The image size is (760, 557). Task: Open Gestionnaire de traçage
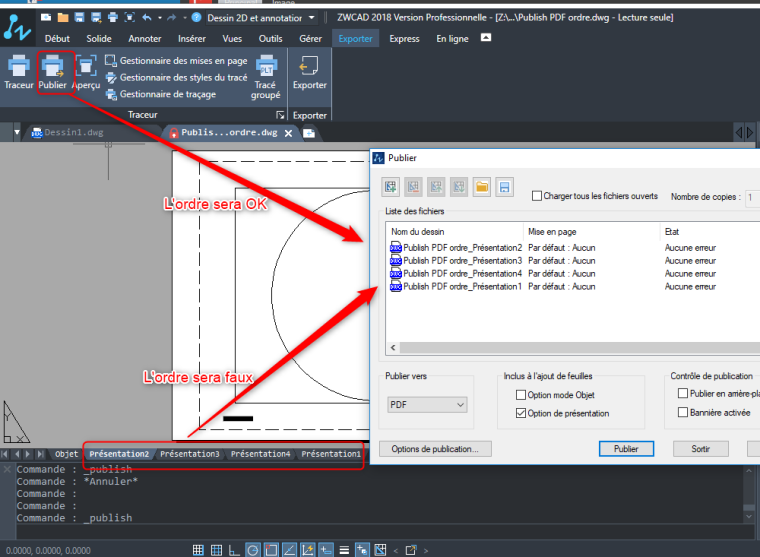click(161, 94)
